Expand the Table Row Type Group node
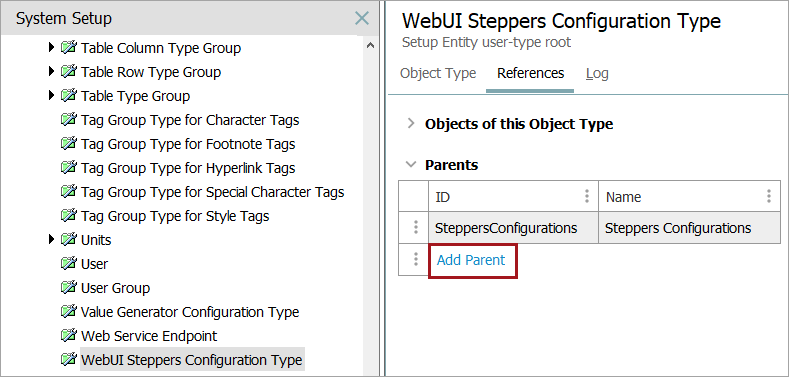 (x=51, y=71)
